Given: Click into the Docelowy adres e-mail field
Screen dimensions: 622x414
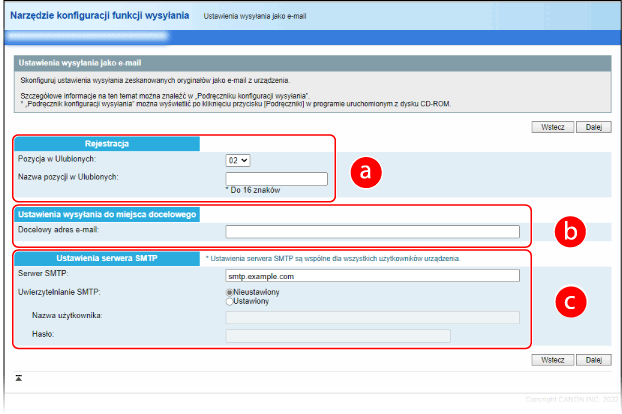Looking at the screenshot, I should pyautogui.click(x=372, y=231).
